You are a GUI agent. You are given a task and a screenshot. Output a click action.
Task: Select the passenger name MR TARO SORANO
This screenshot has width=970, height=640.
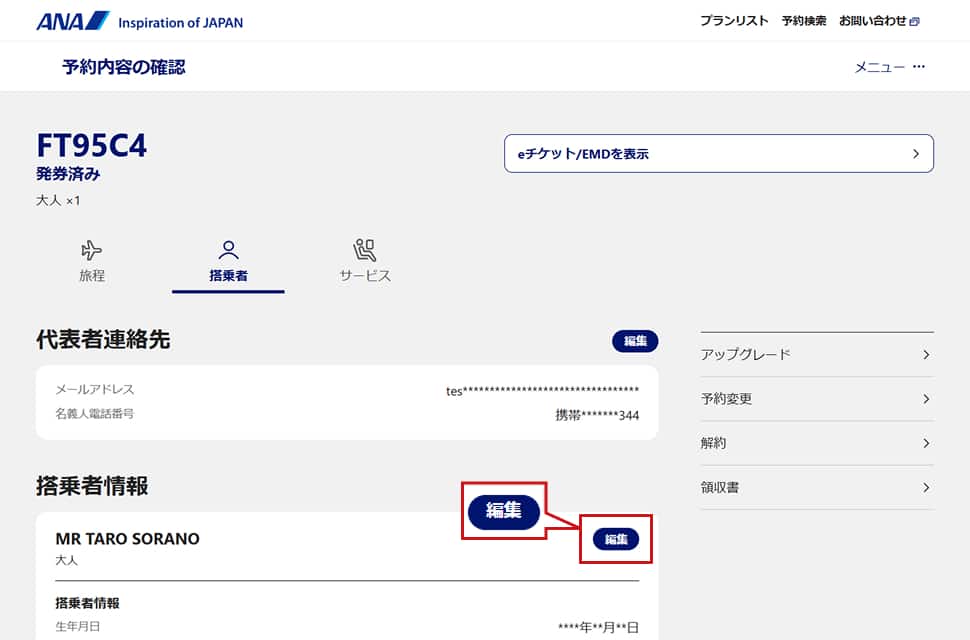(x=128, y=539)
